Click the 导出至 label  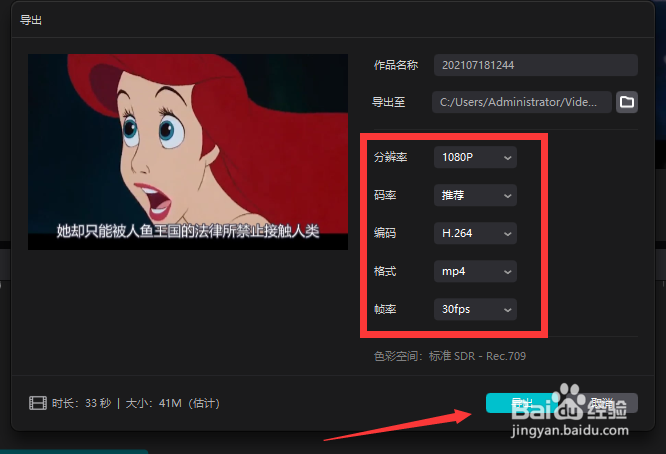click(388, 102)
